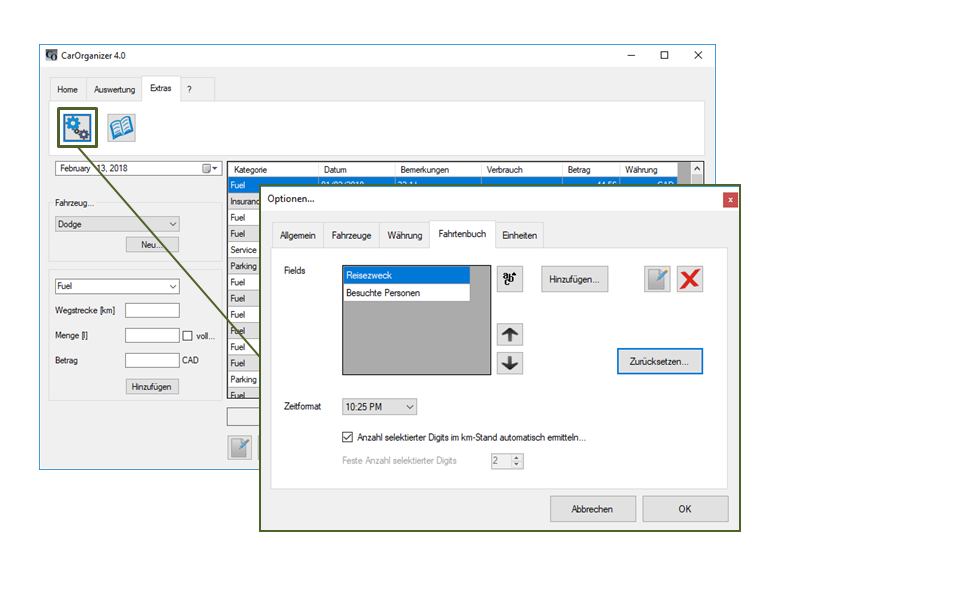Open the Zeitformat dropdown
This screenshot has height=600, width=960.
pos(380,407)
